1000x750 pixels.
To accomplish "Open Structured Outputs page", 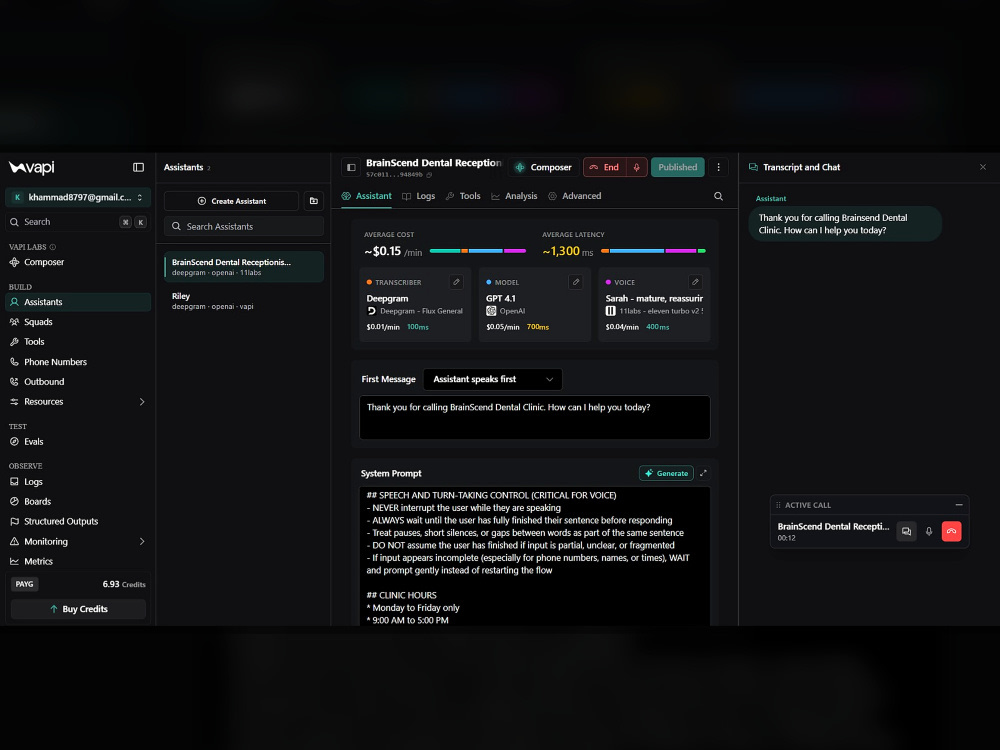I will [78, 521].
